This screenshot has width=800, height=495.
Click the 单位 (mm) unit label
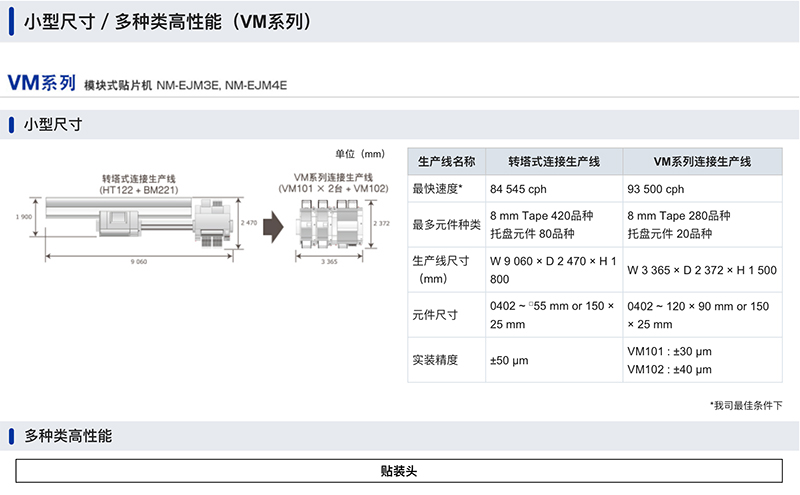(x=360, y=153)
